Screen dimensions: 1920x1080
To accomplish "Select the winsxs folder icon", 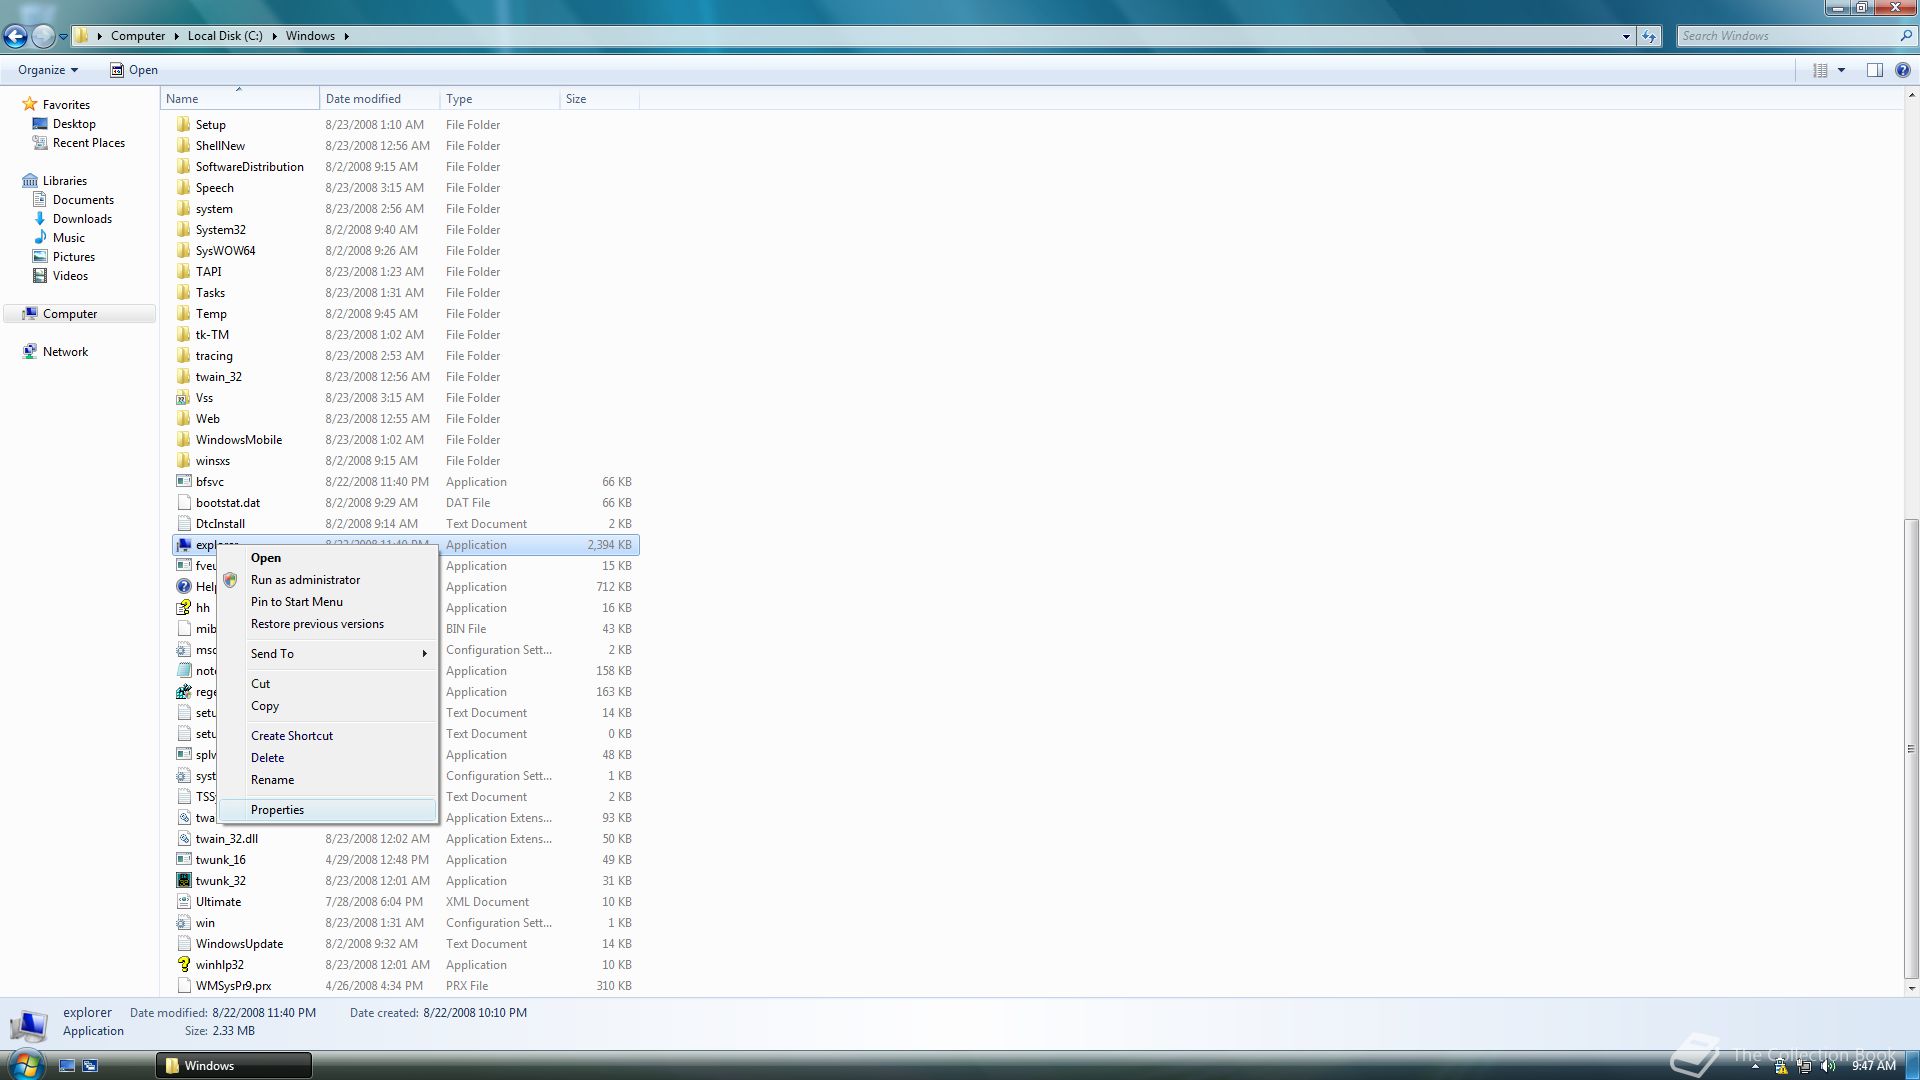I will click(183, 461).
